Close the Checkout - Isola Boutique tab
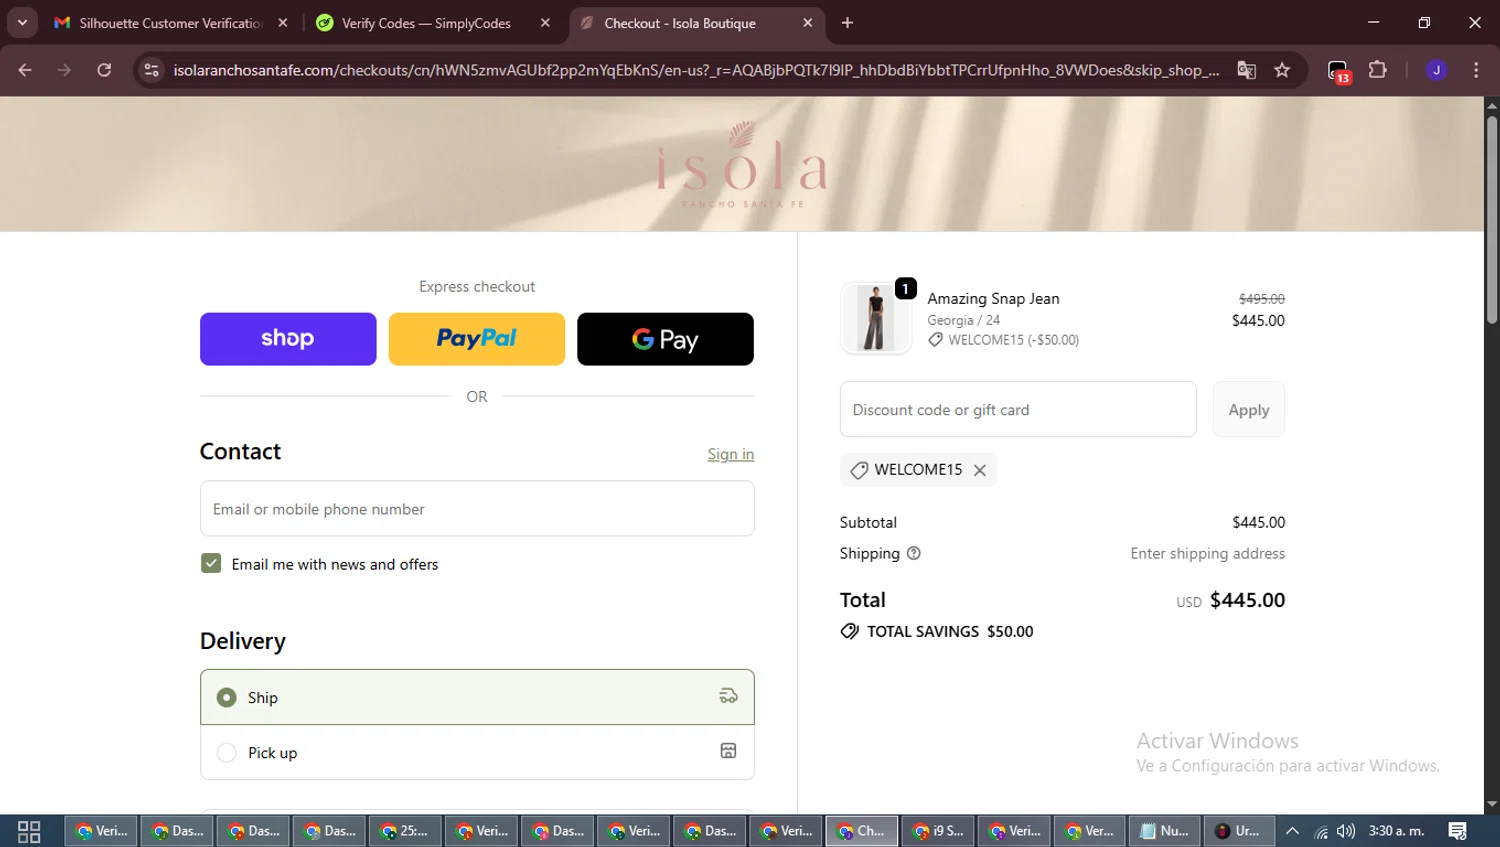The image size is (1500, 847). [x=808, y=23]
